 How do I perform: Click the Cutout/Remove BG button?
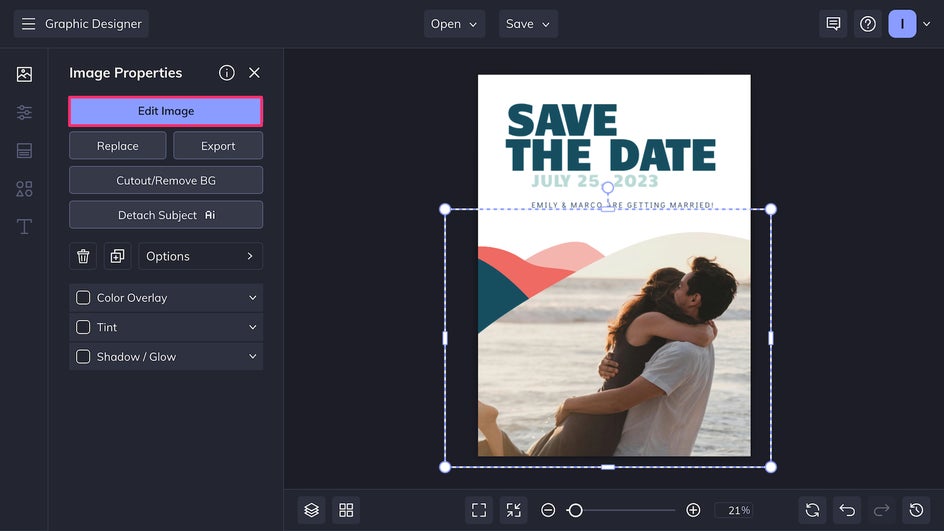(166, 181)
